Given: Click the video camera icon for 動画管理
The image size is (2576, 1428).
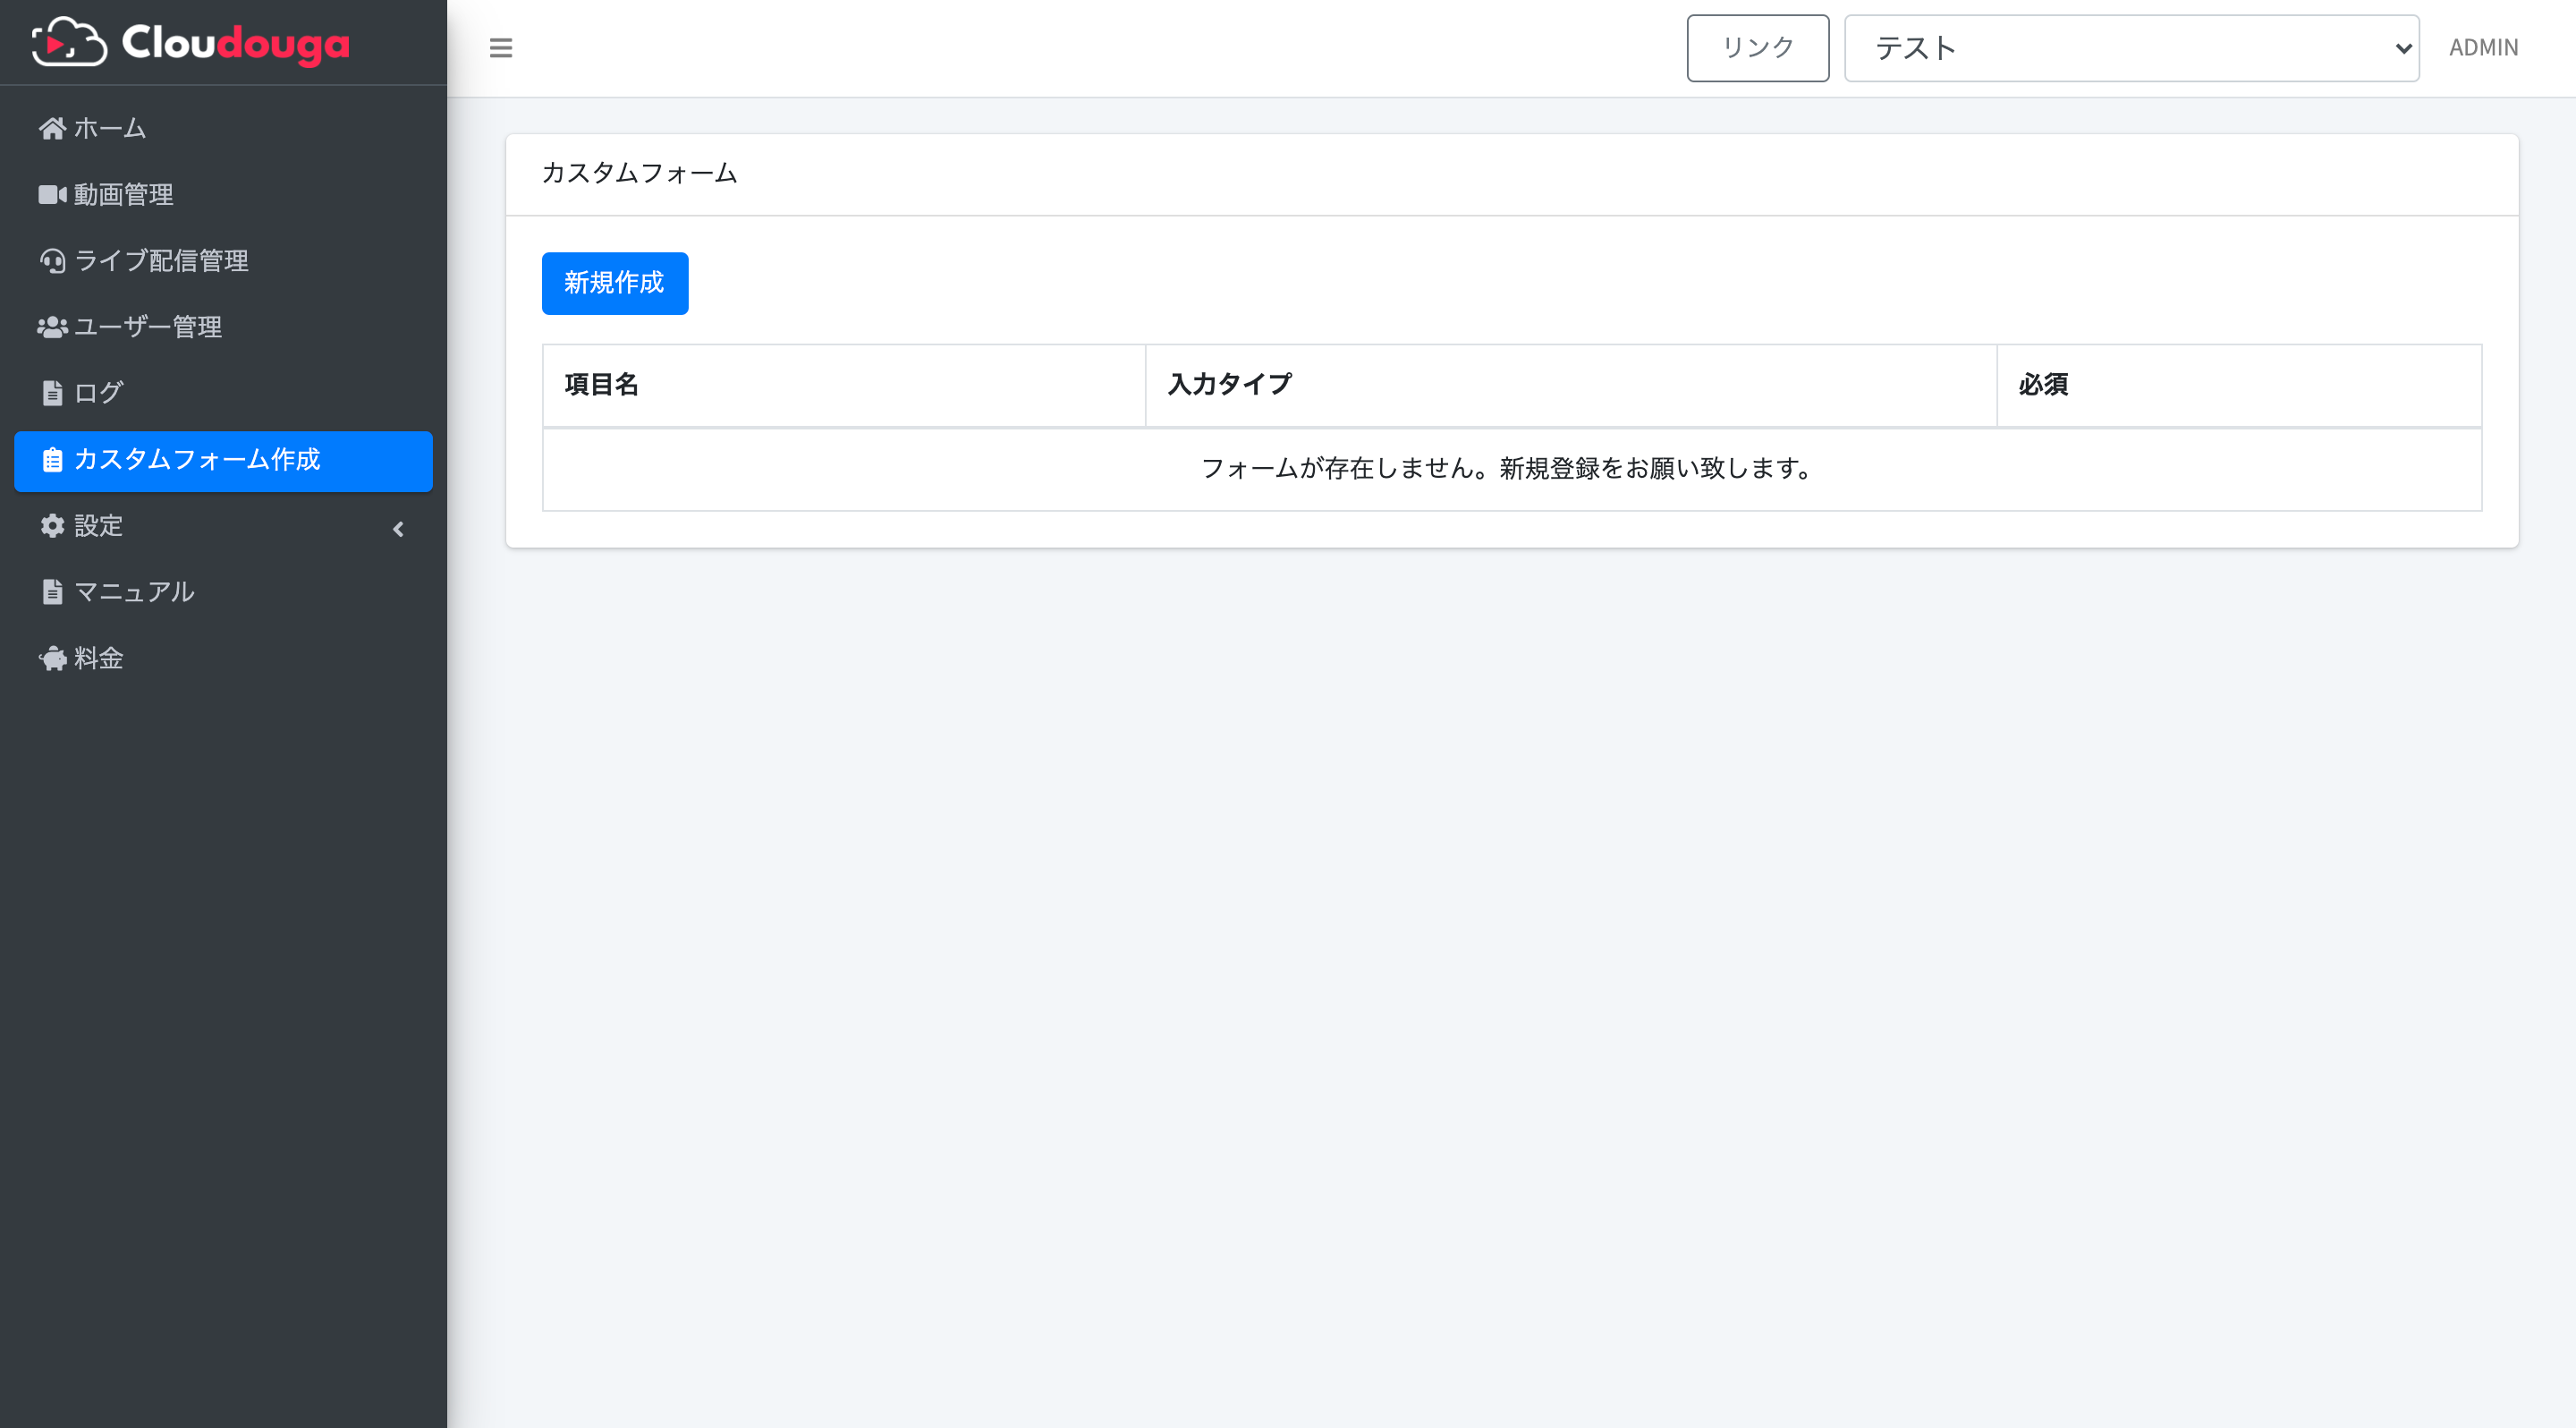Looking at the screenshot, I should (52, 194).
